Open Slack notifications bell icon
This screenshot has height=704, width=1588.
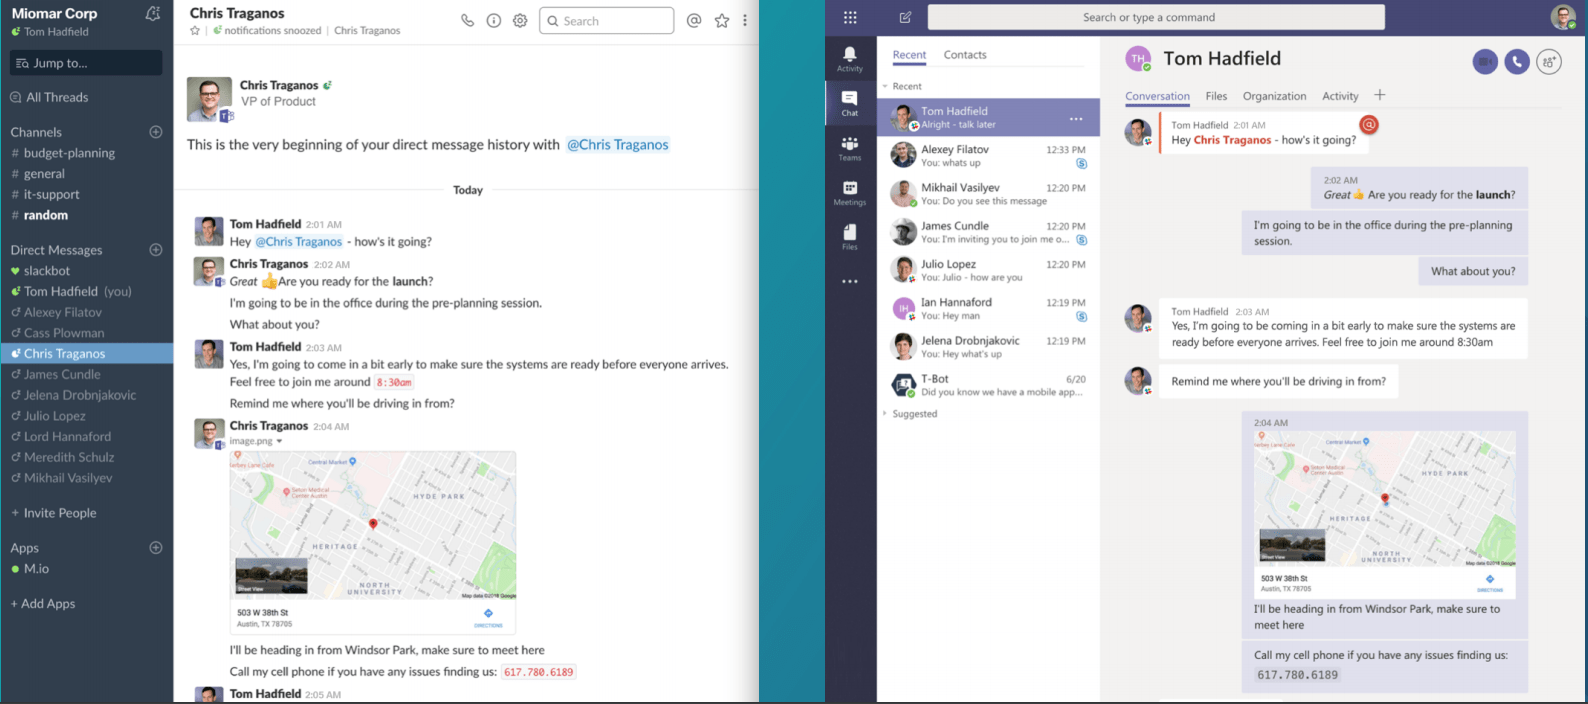152,13
